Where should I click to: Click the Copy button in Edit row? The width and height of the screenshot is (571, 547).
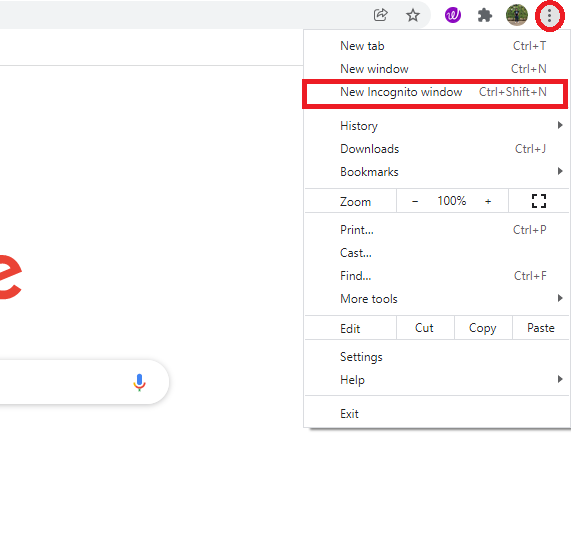(x=483, y=328)
